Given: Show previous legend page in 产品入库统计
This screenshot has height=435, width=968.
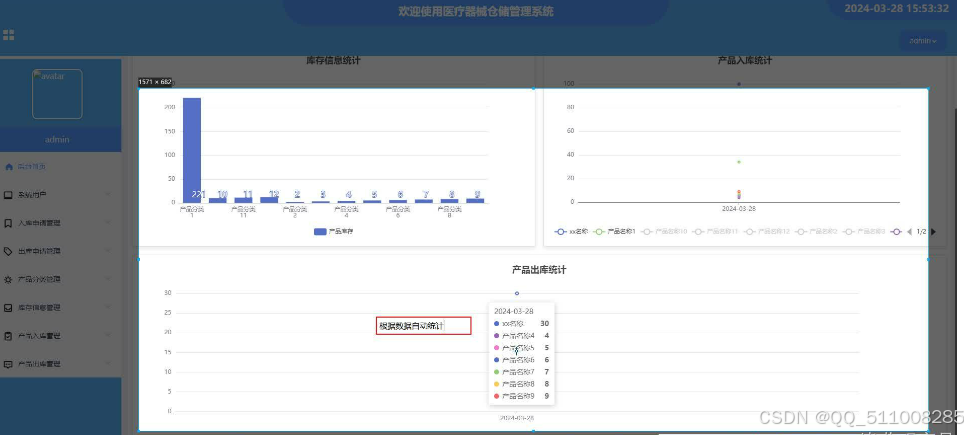Looking at the screenshot, I should (909, 231).
